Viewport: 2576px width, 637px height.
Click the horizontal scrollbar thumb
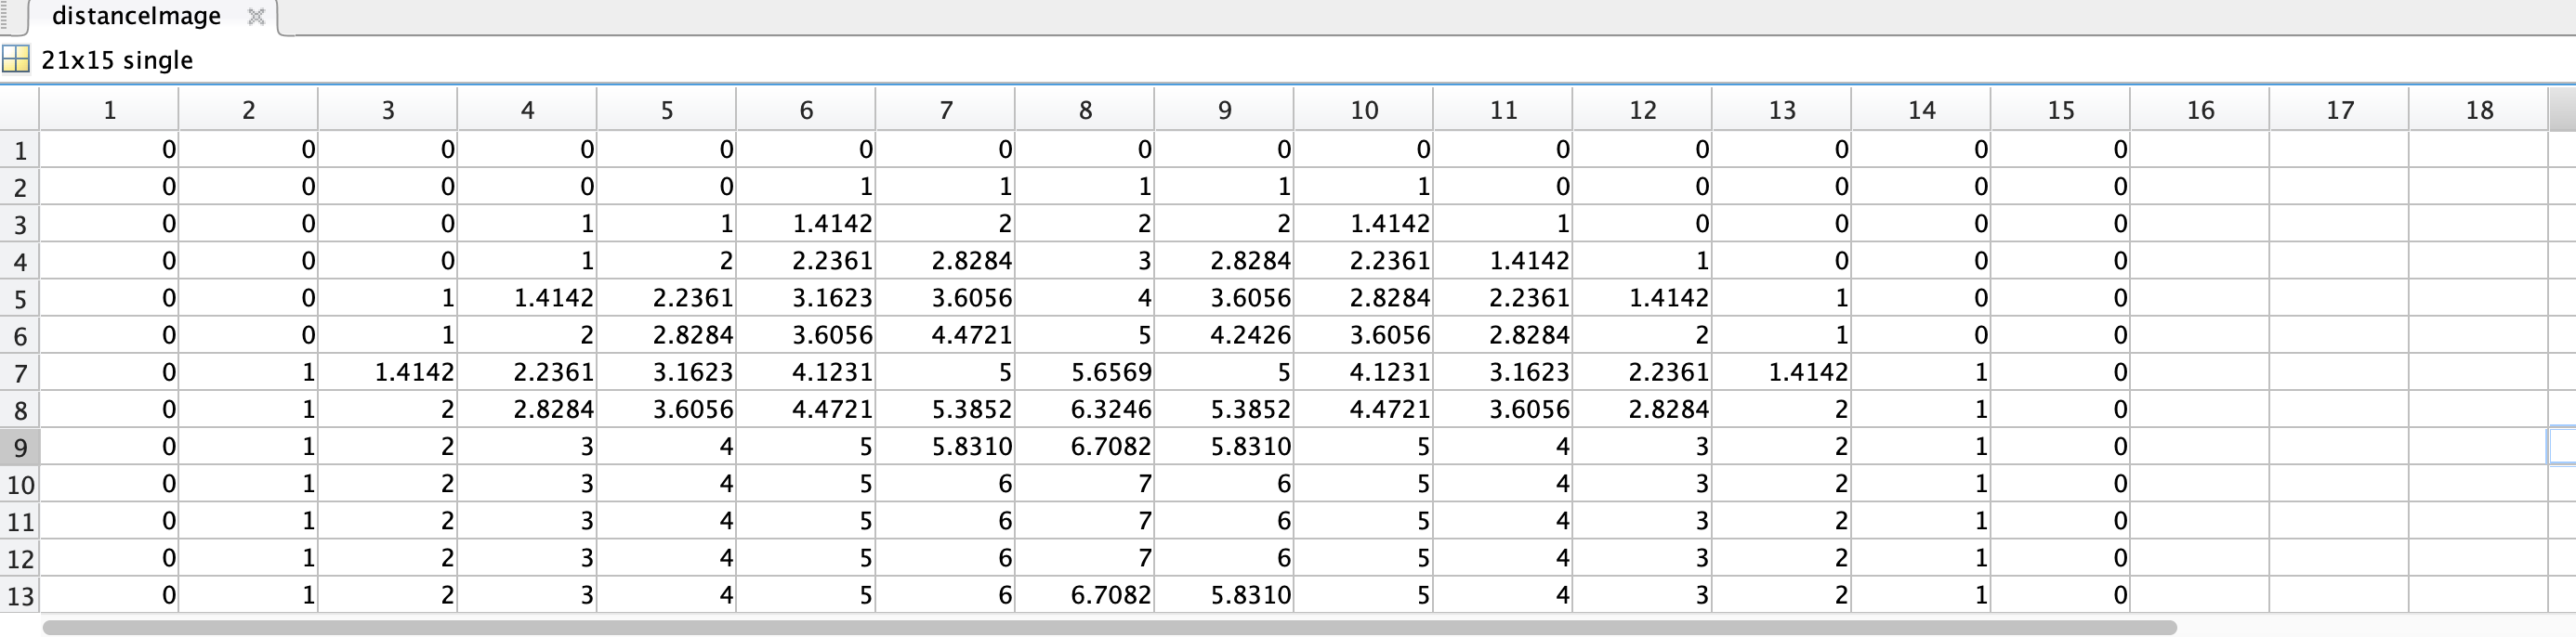coord(1110,627)
